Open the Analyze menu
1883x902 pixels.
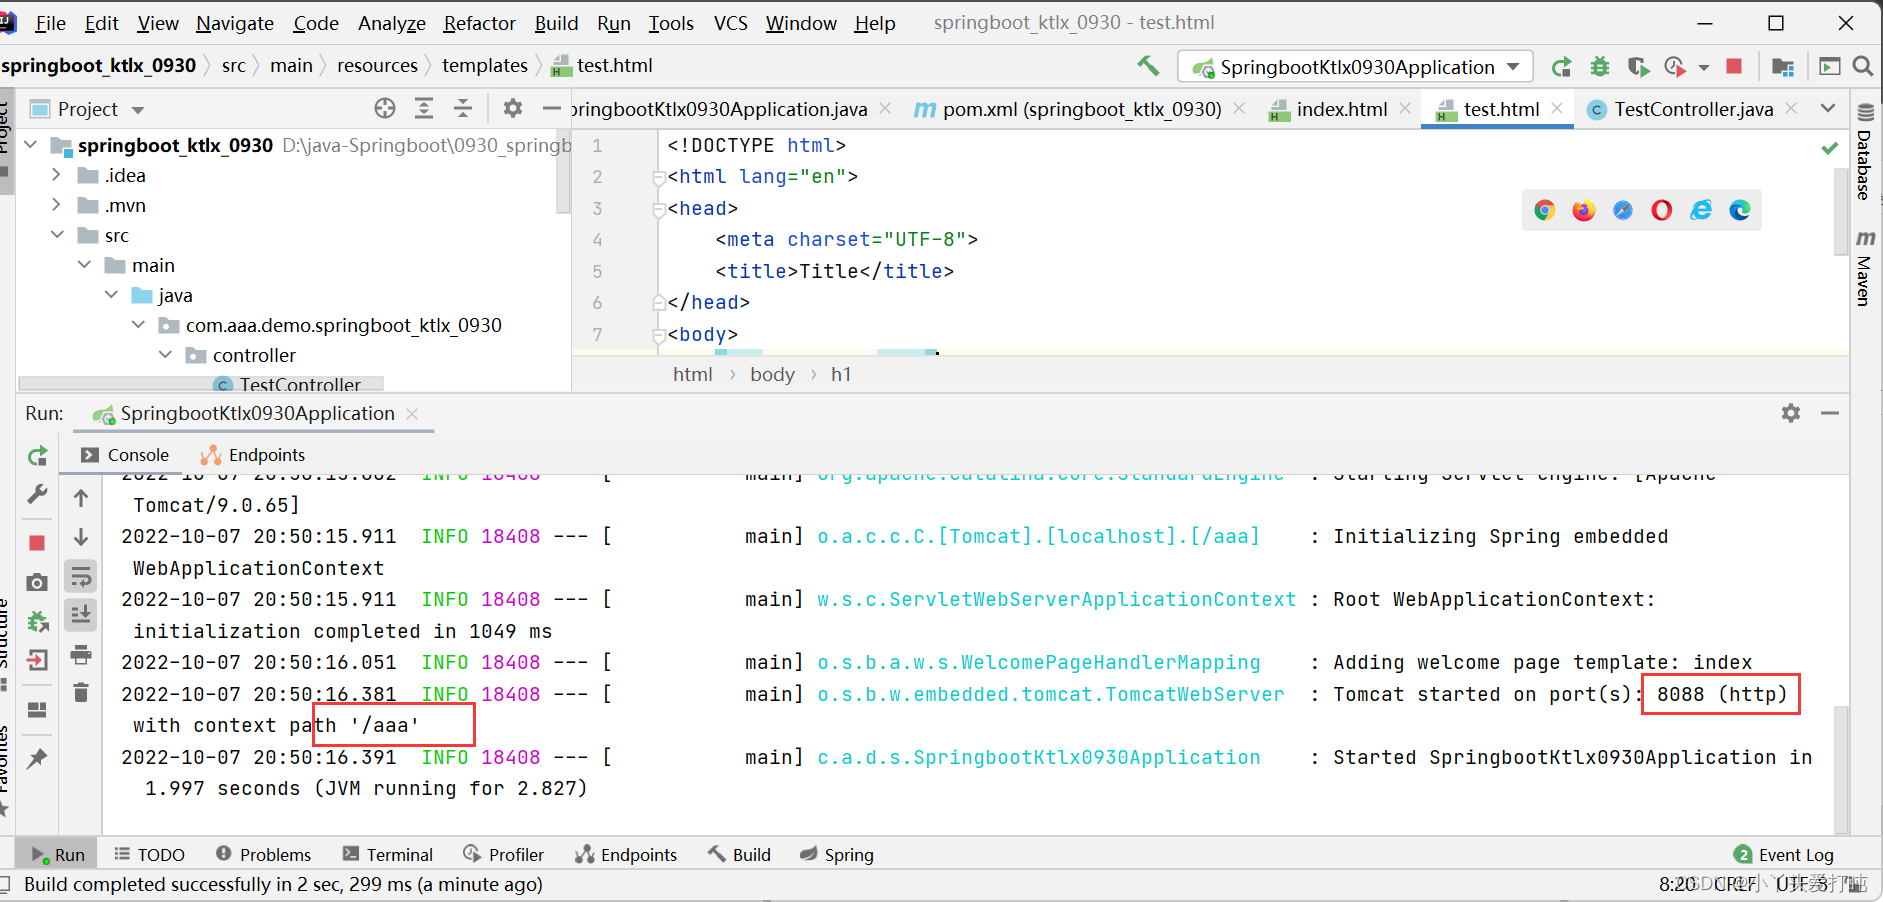391,23
